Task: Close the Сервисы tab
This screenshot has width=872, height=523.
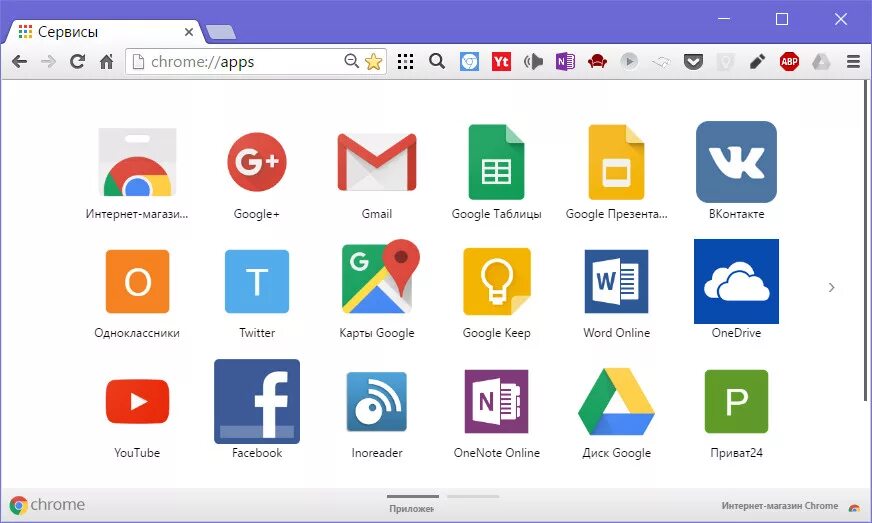Action: [x=189, y=32]
